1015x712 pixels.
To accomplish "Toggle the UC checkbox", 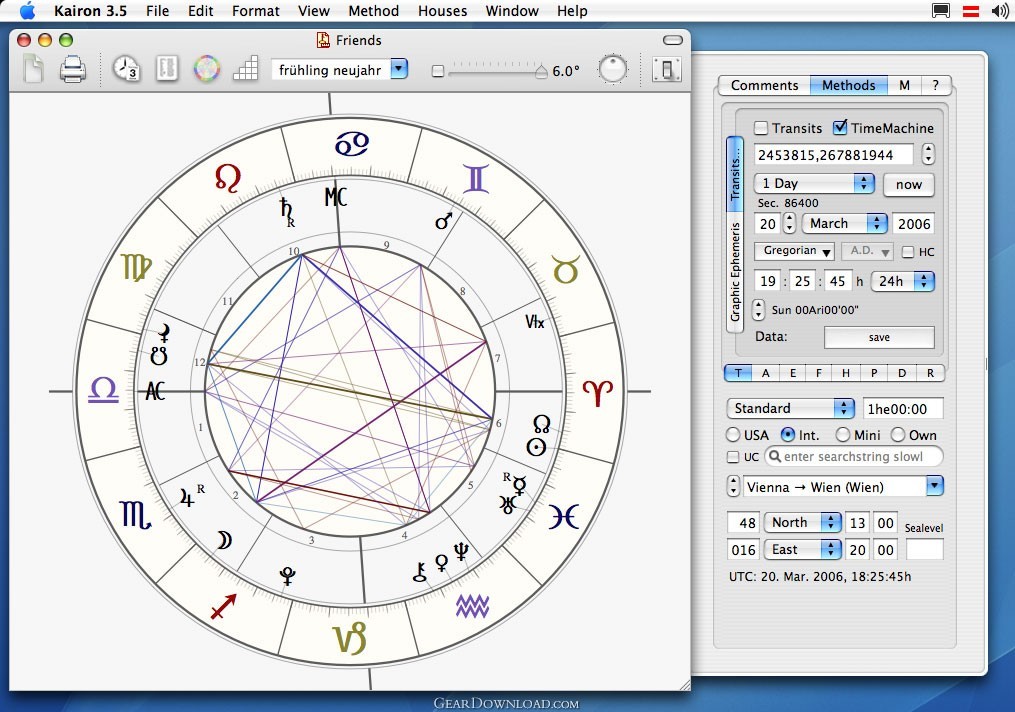I will click(733, 457).
